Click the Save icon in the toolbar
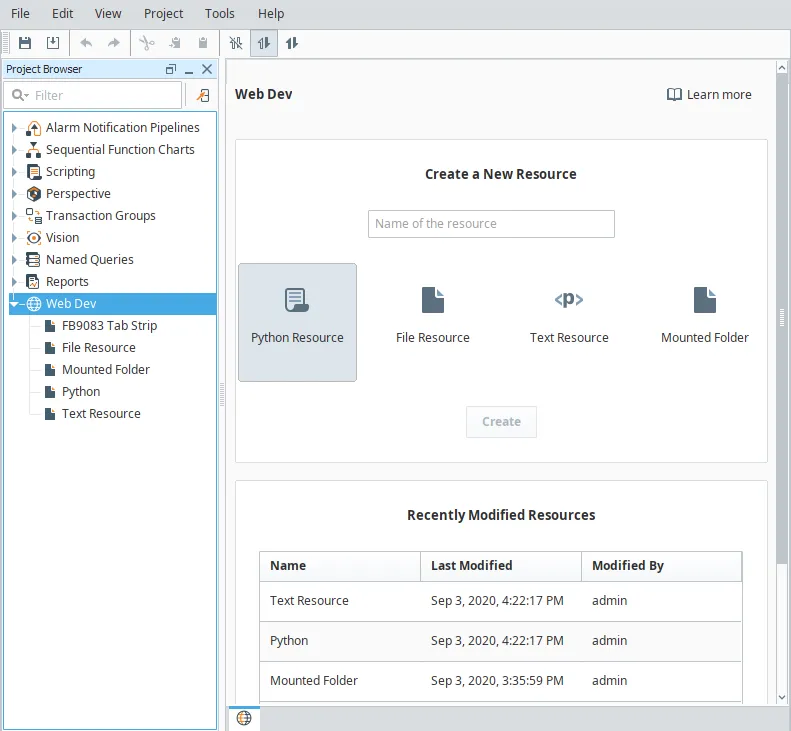Image resolution: width=791 pixels, height=731 pixels. (25, 43)
